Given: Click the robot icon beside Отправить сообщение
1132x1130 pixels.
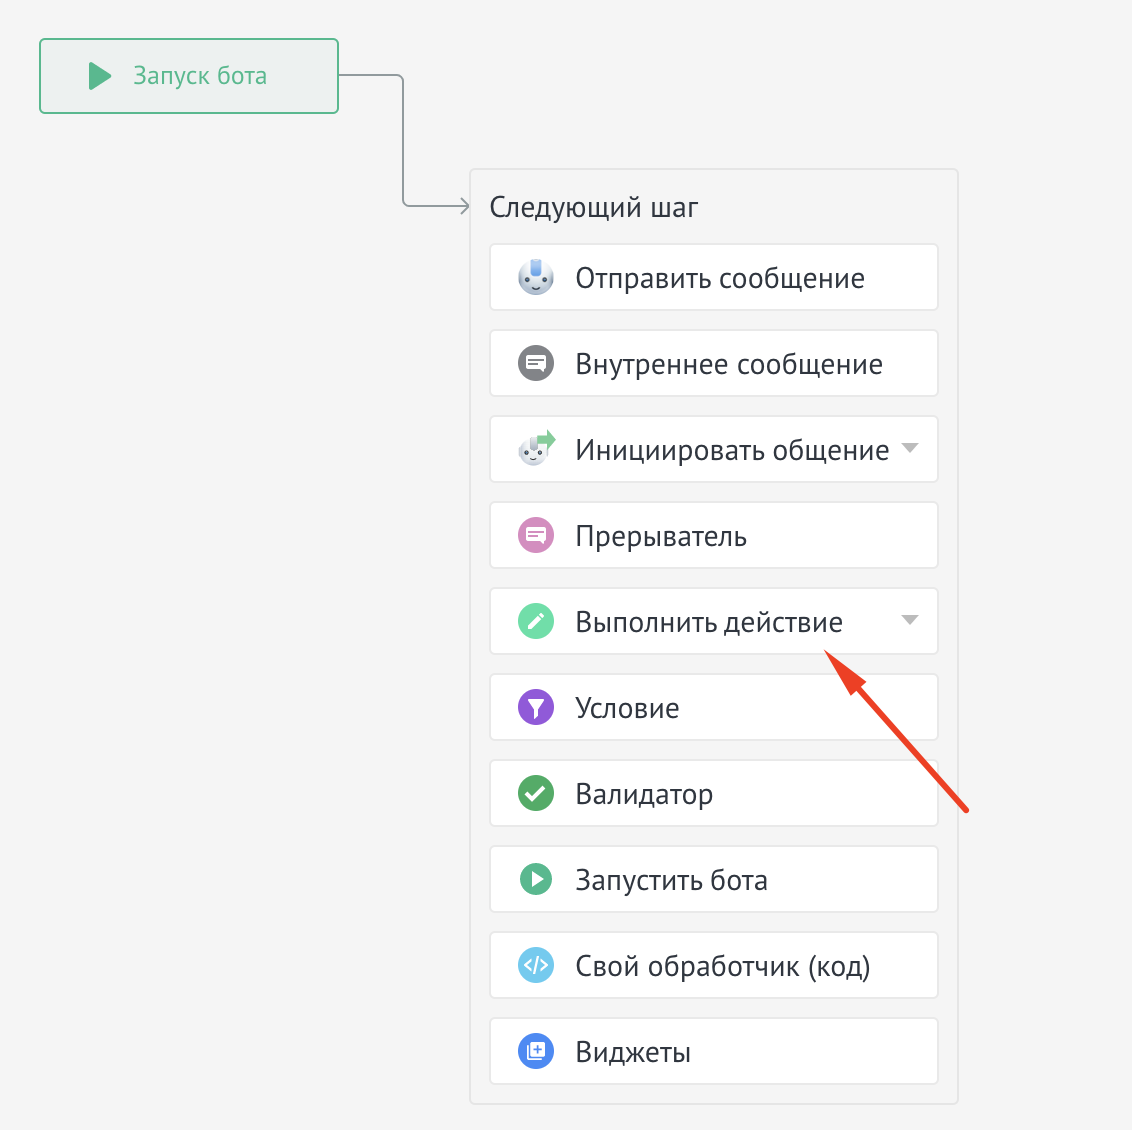Looking at the screenshot, I should click(536, 277).
